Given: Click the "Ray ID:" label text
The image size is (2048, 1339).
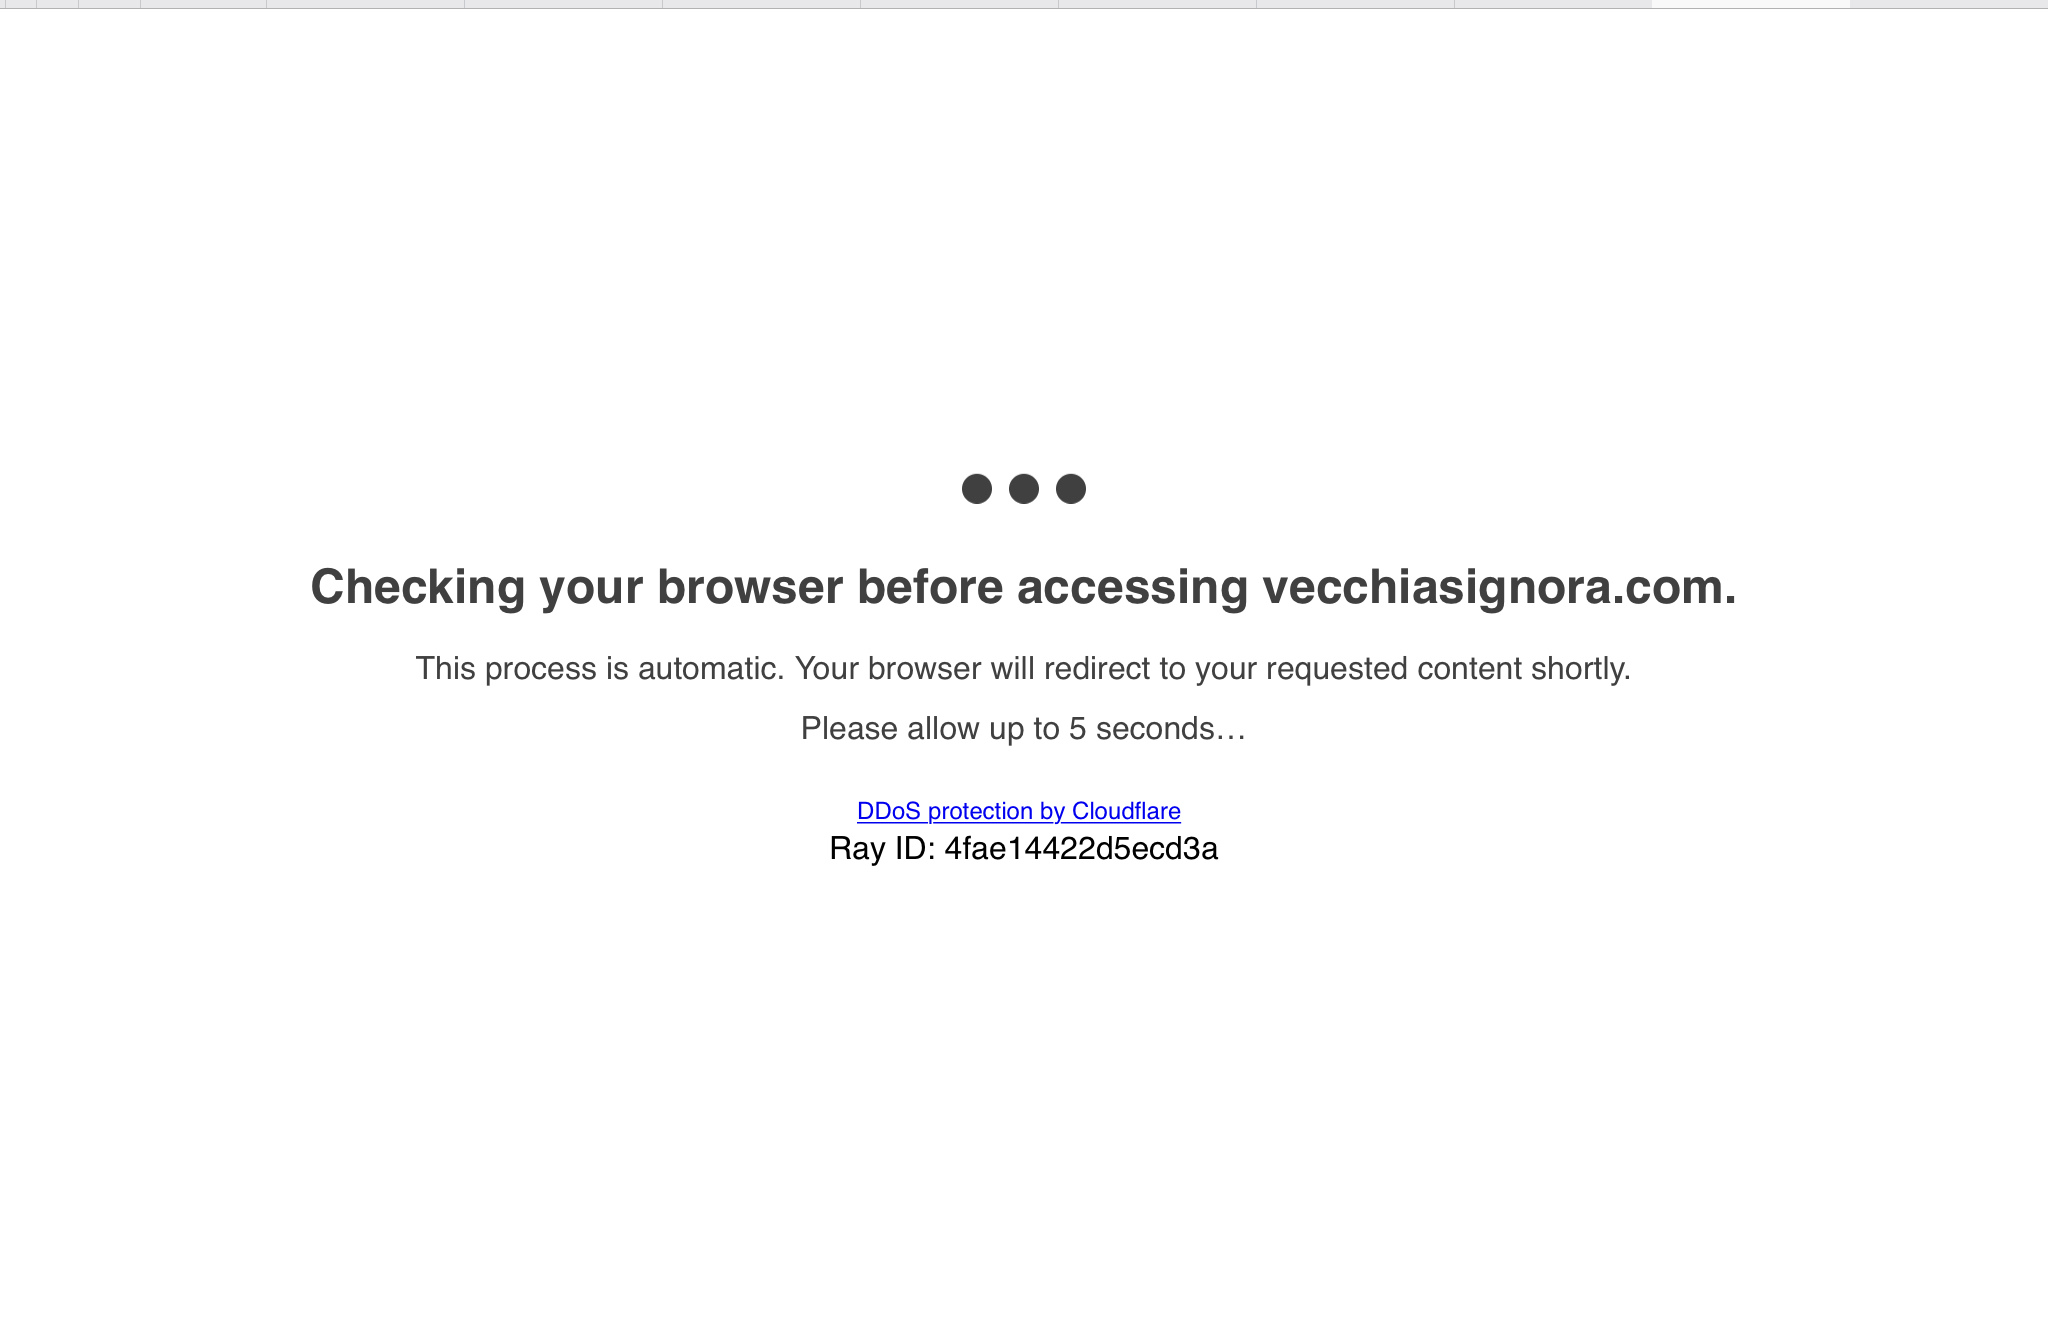Looking at the screenshot, I should 882,849.
